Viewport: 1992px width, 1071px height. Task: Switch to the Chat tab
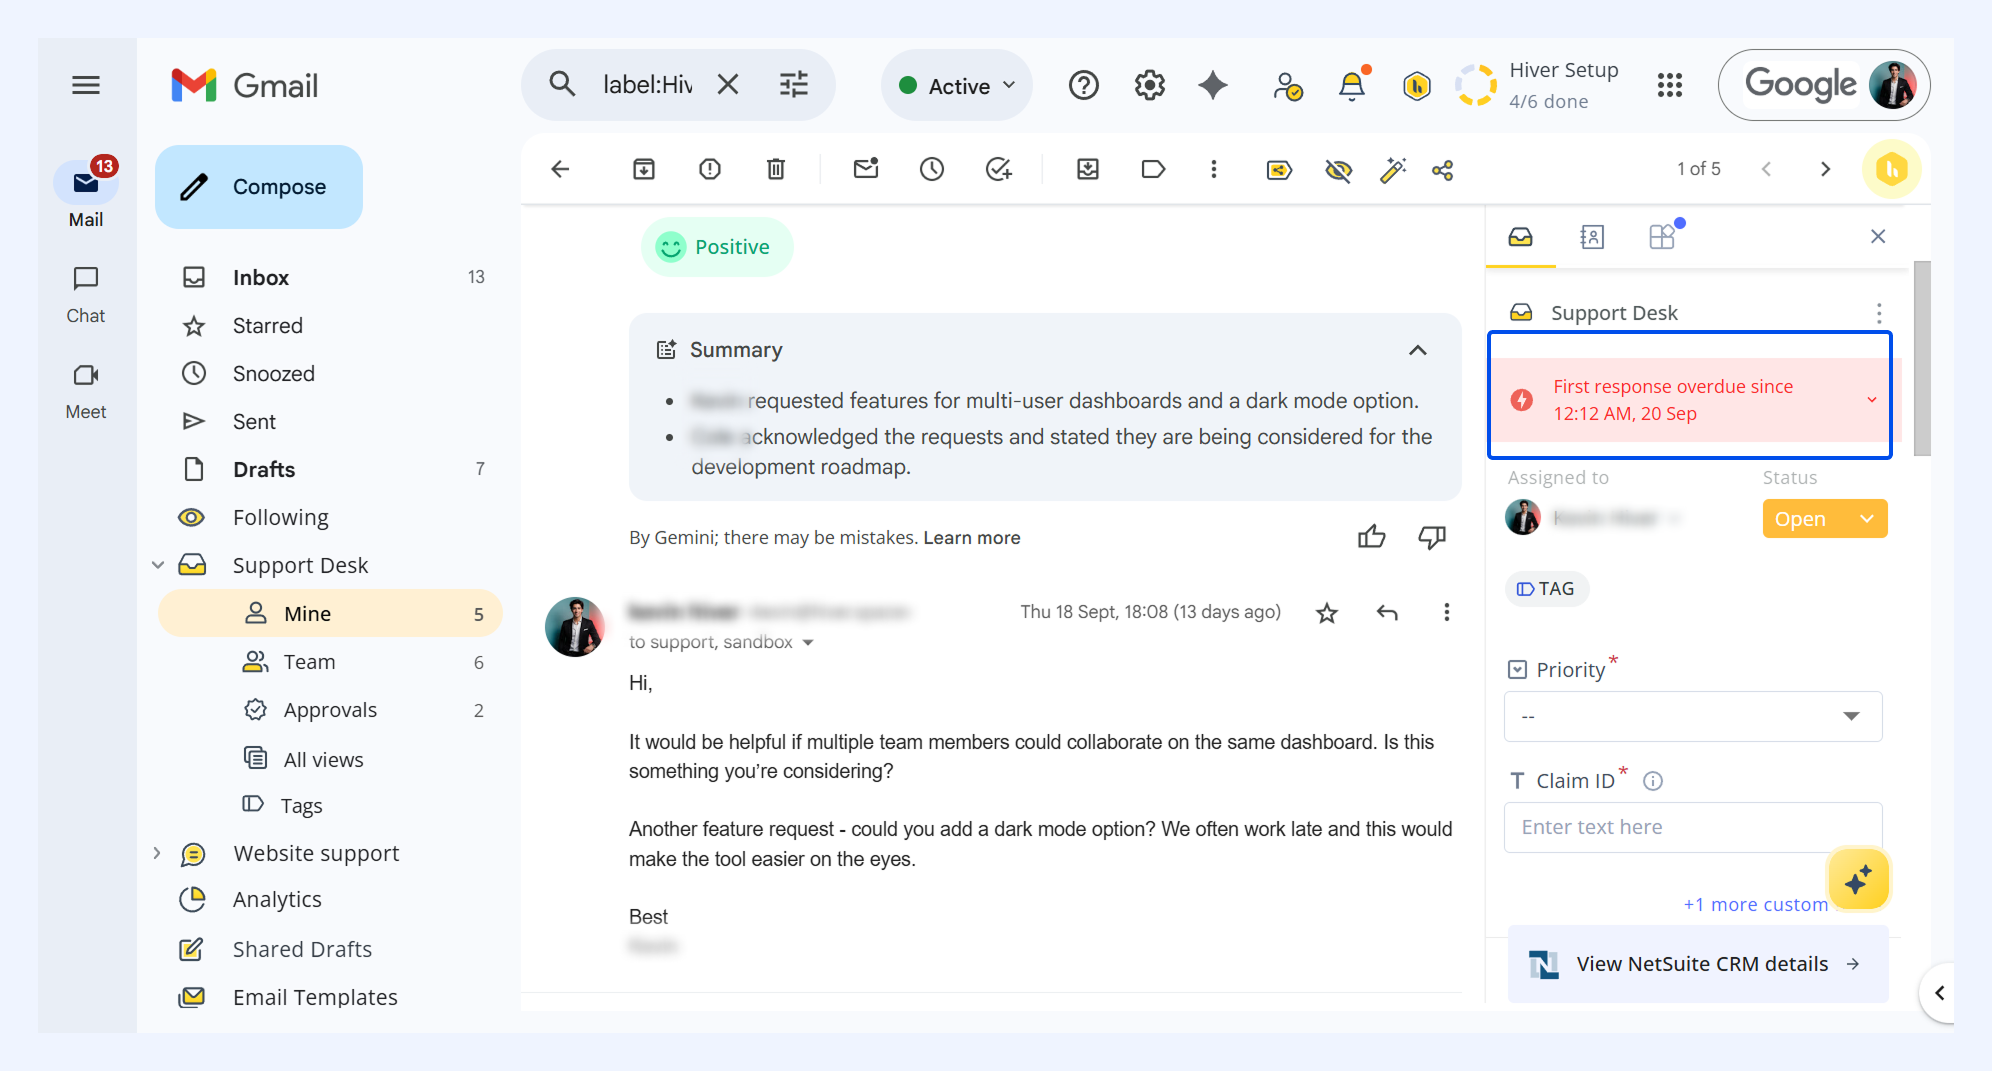pyautogui.click(x=86, y=295)
